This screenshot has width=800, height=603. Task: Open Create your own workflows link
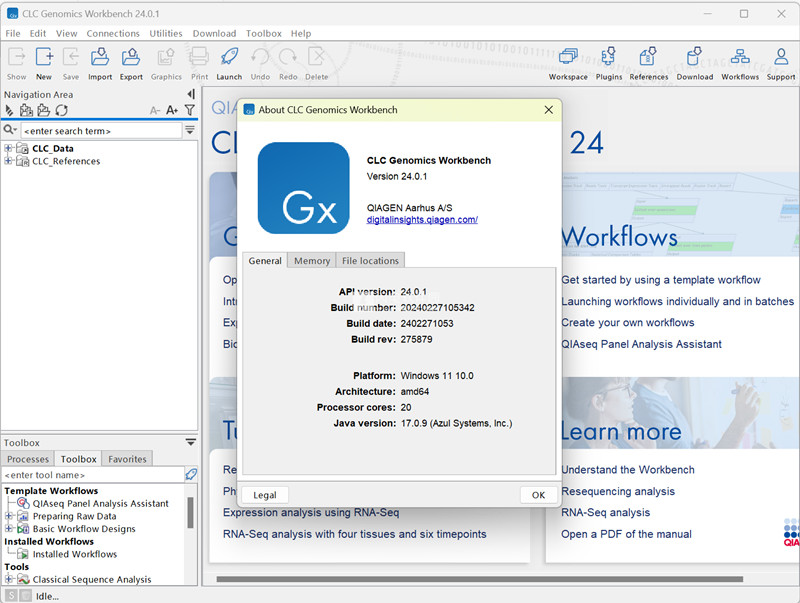(x=628, y=322)
